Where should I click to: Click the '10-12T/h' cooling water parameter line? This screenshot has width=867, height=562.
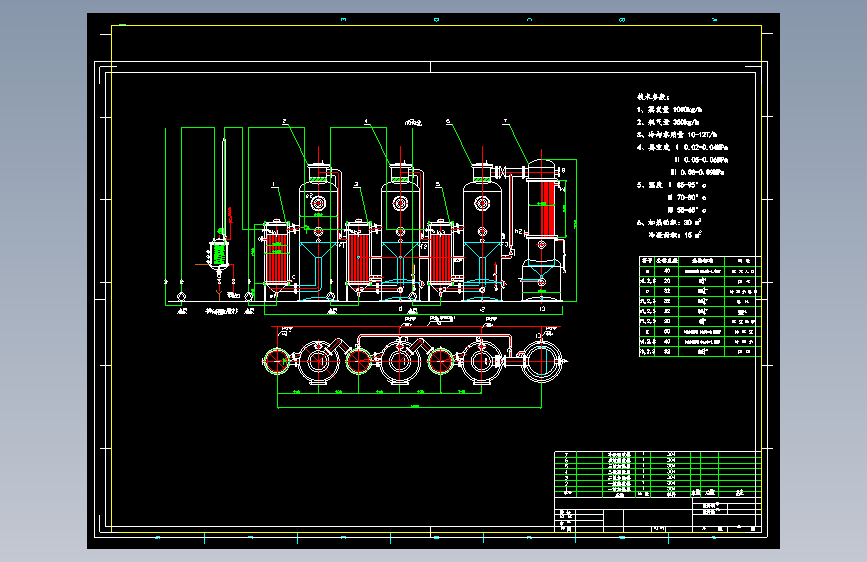click(677, 134)
